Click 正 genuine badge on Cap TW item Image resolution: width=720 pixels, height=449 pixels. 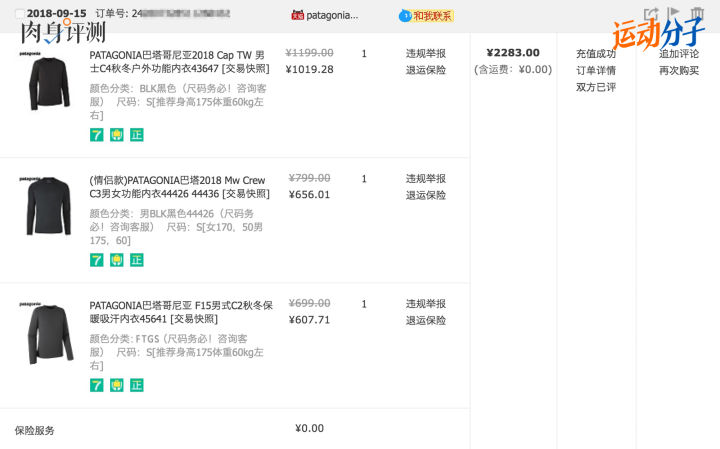pyautogui.click(x=137, y=135)
